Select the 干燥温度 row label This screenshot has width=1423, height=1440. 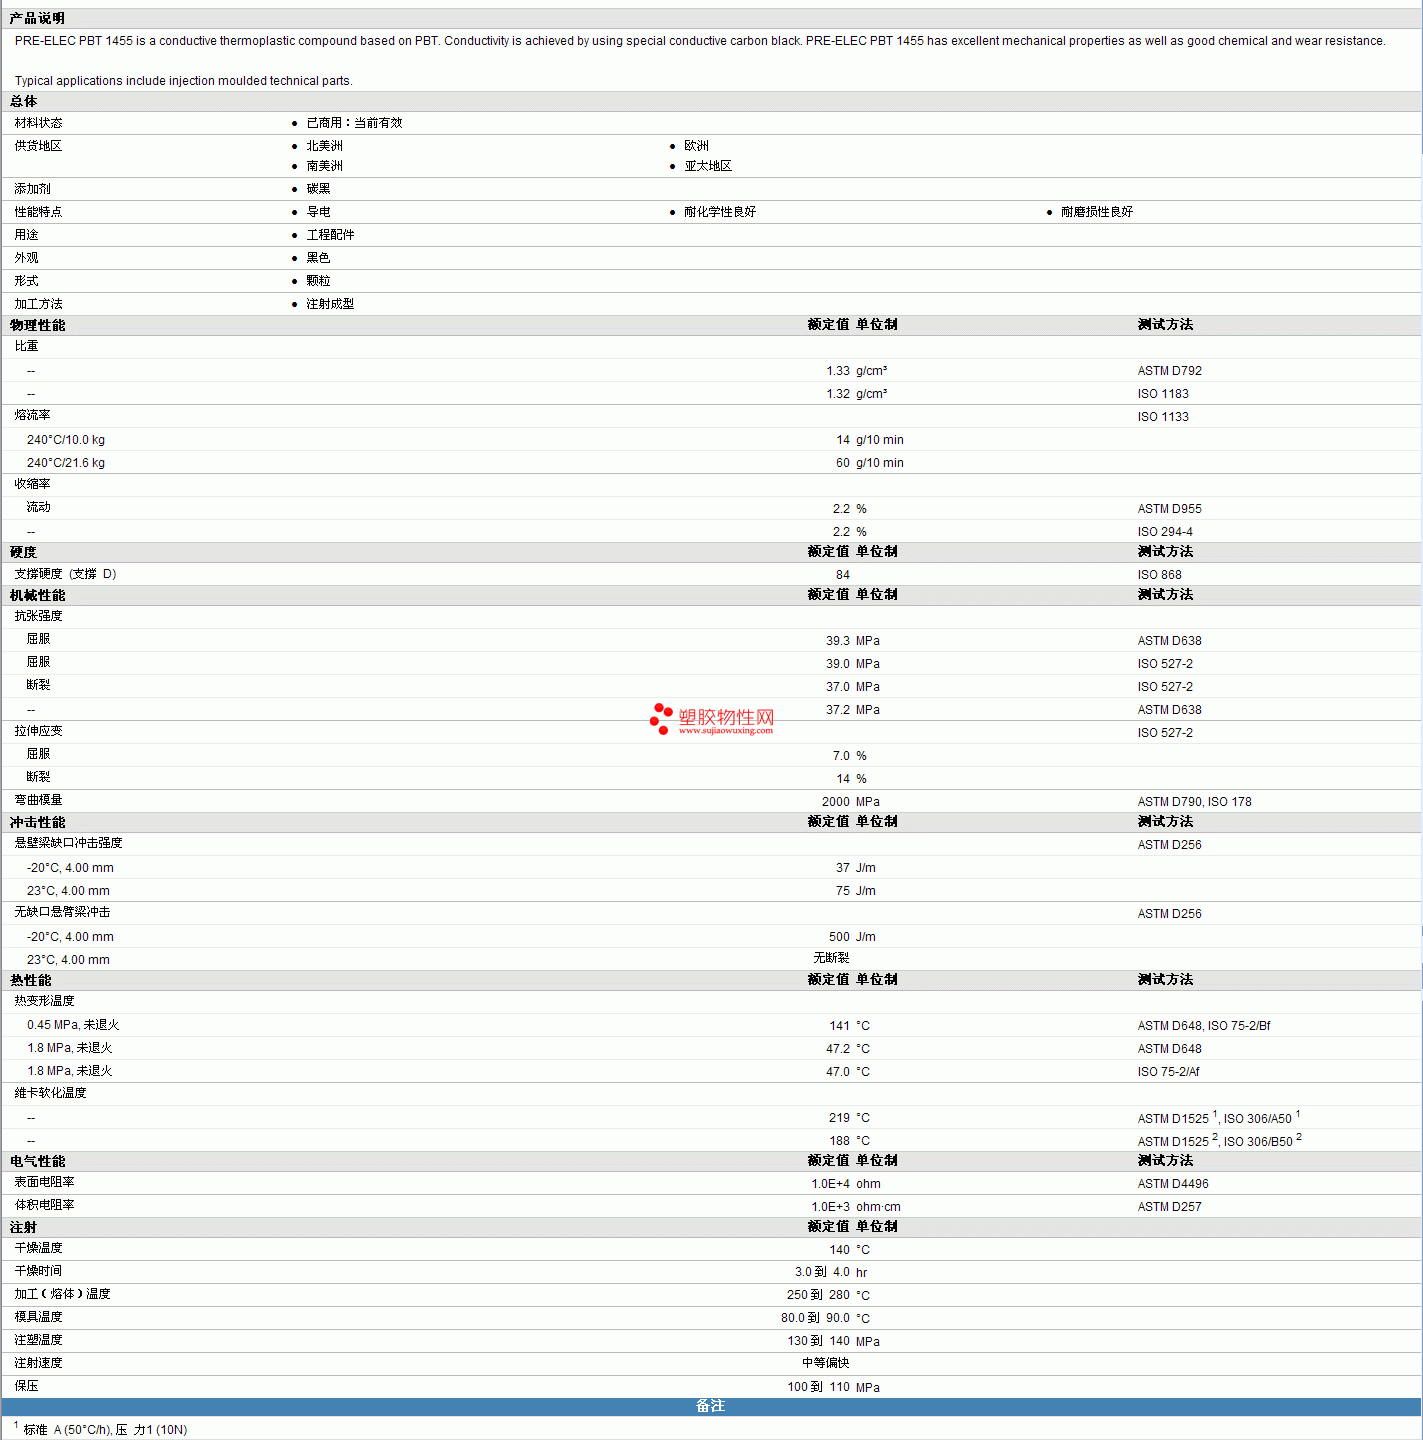point(38,1248)
